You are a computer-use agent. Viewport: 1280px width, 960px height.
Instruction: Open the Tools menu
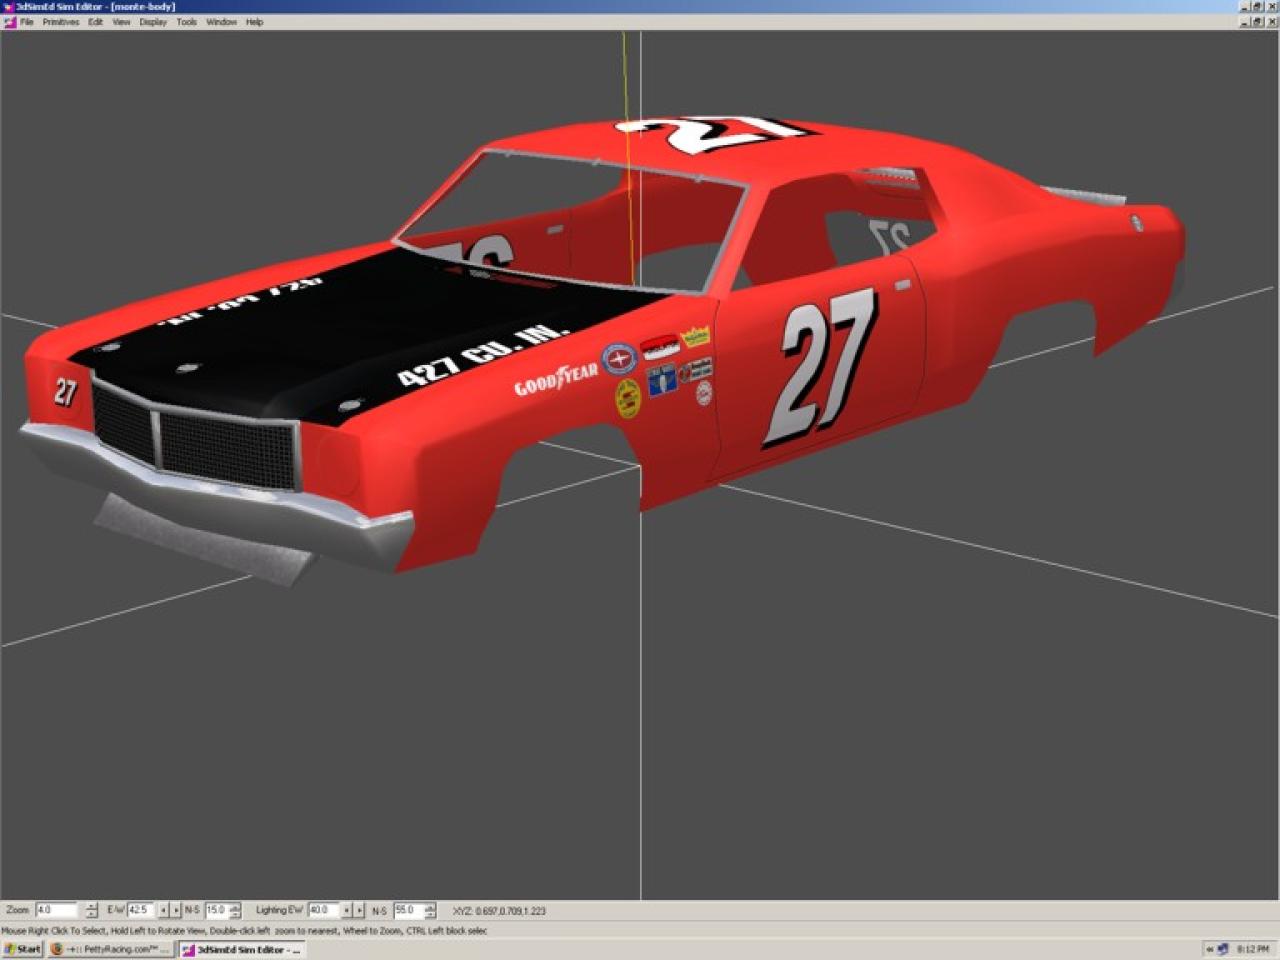[x=187, y=22]
